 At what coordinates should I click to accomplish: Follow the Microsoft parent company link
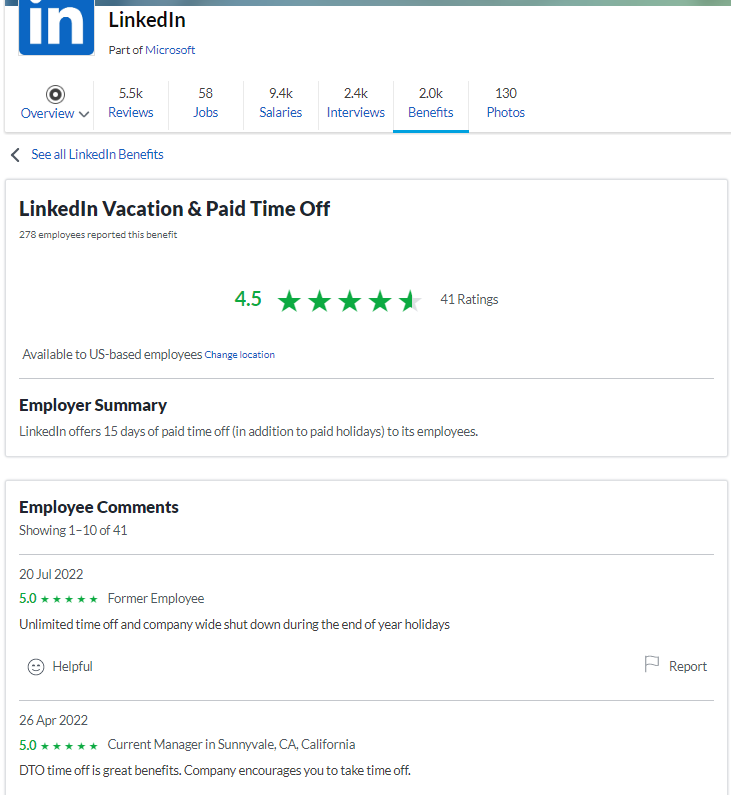(170, 50)
